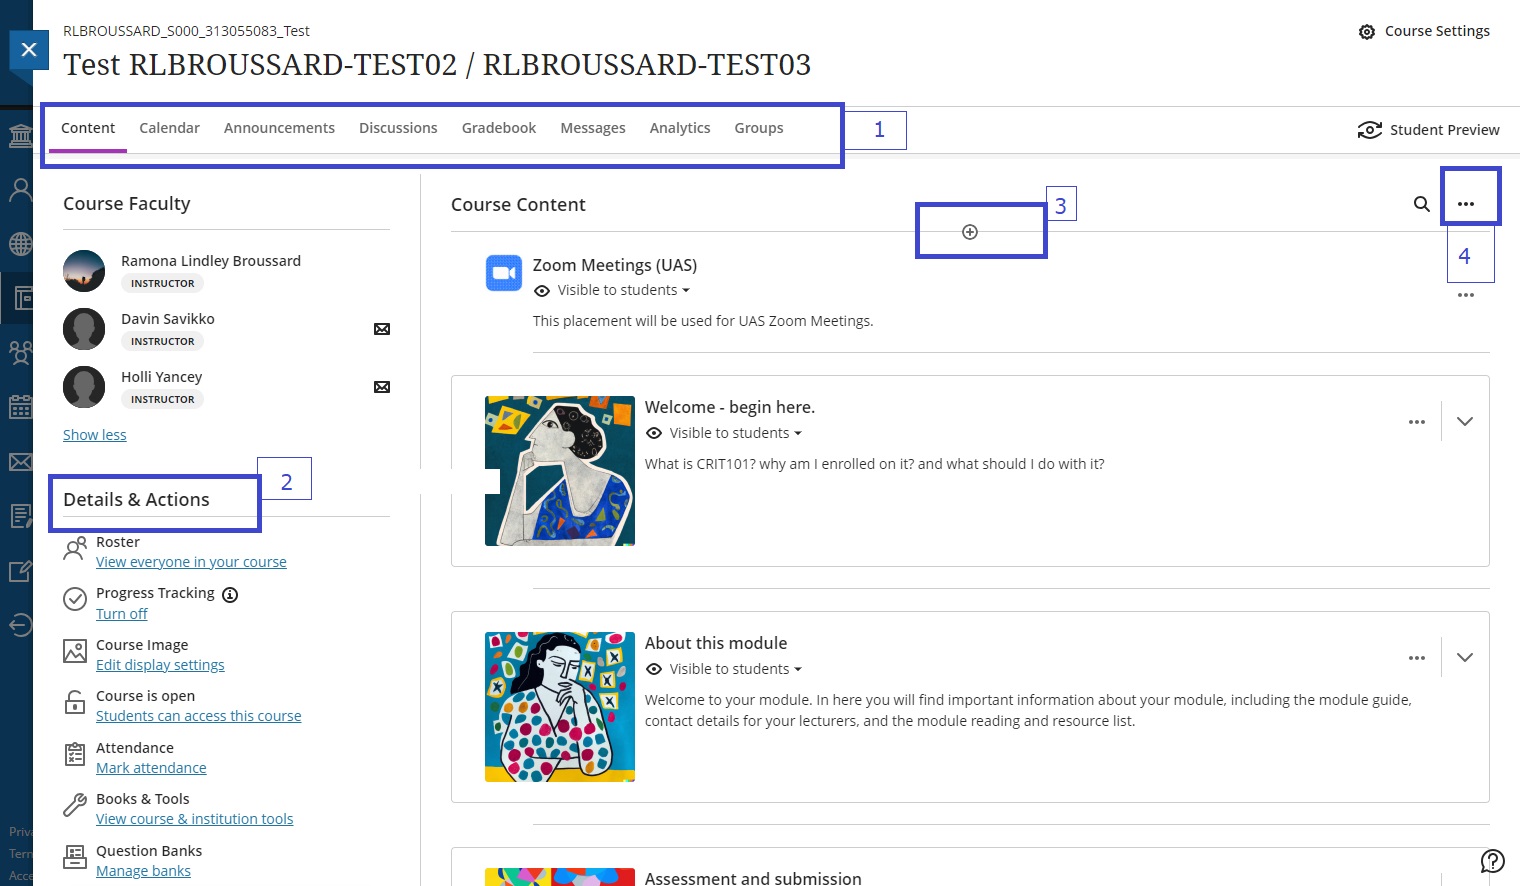Viewport: 1520px width, 886px height.
Task: Expand the About this module chevron
Action: pos(1465,657)
